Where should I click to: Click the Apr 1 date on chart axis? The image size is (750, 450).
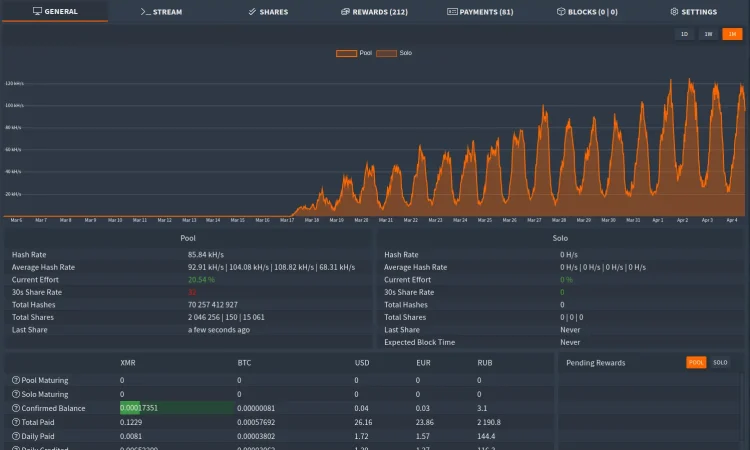click(658, 220)
